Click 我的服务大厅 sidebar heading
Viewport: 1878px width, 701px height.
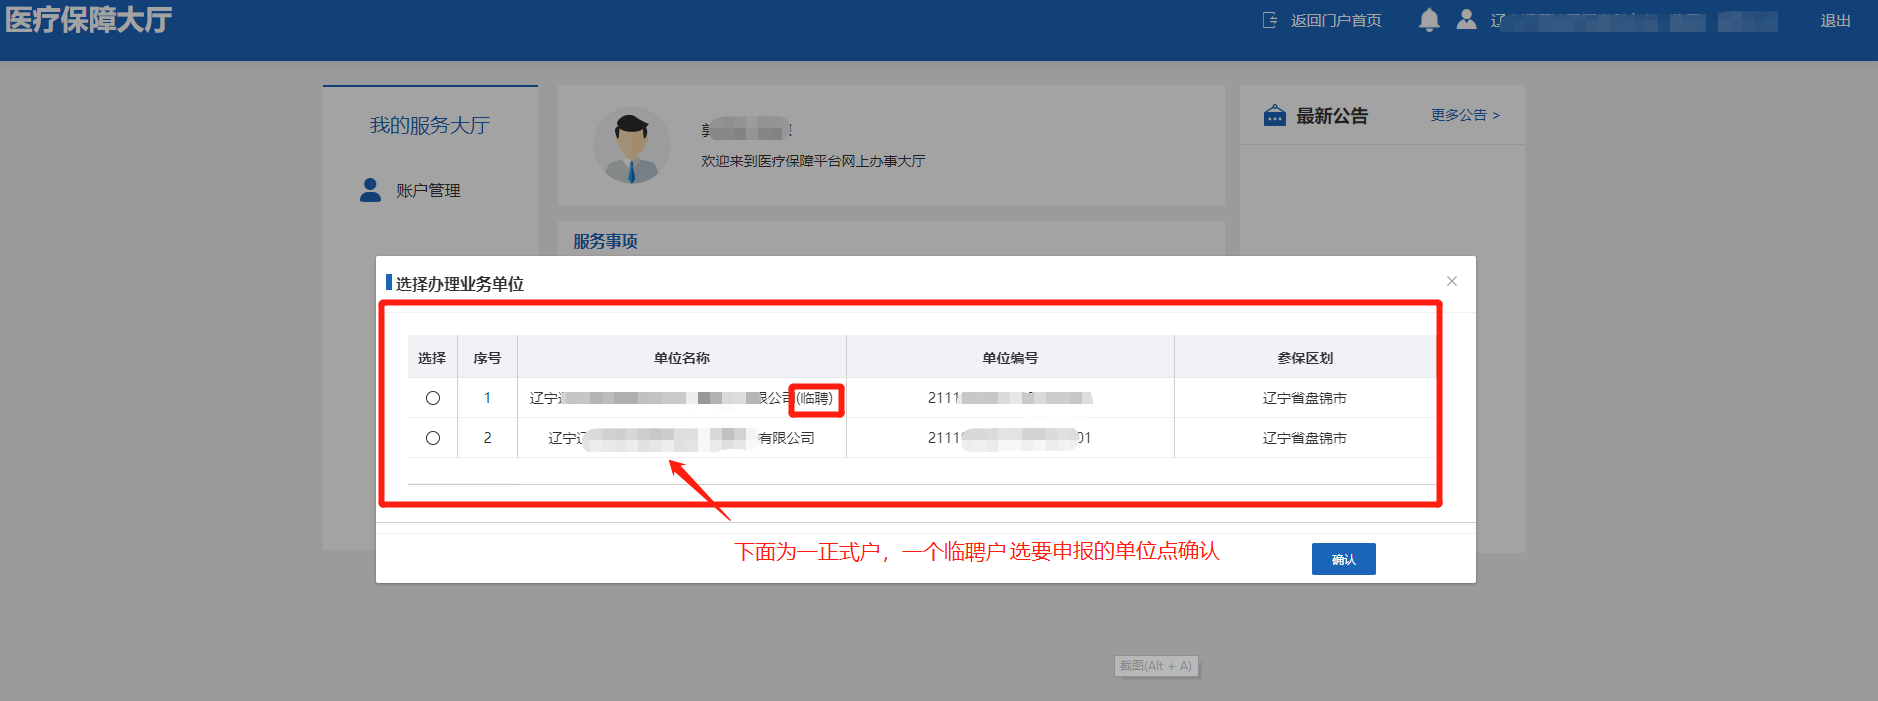430,125
